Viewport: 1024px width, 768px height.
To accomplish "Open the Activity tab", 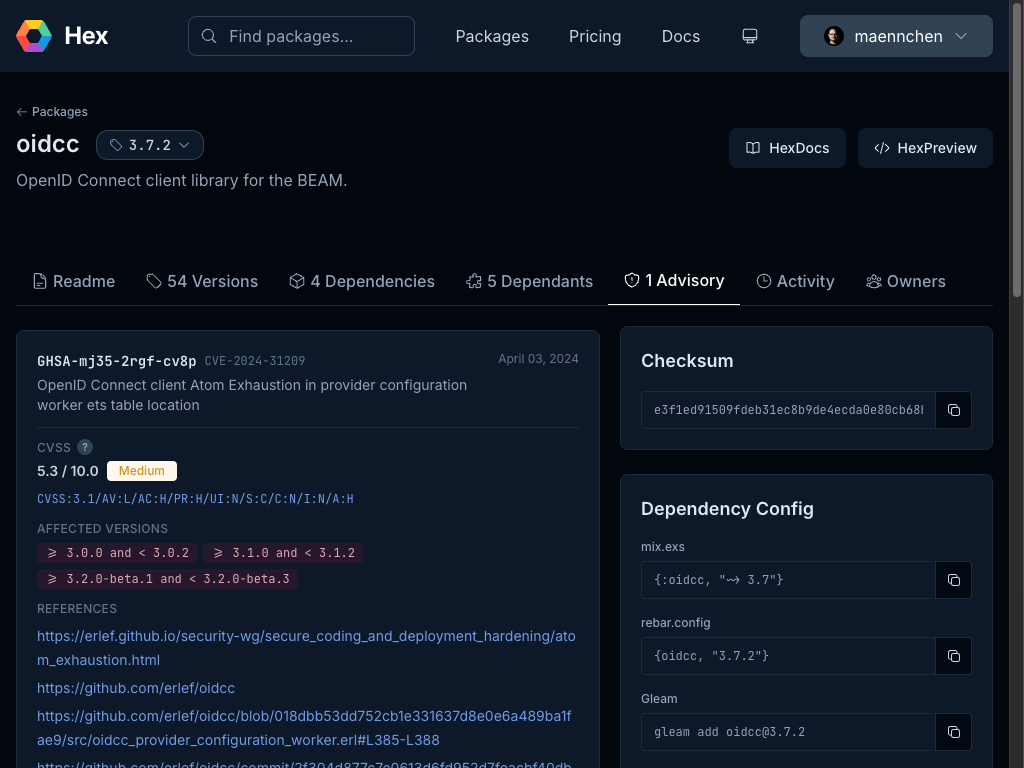I will point(795,281).
